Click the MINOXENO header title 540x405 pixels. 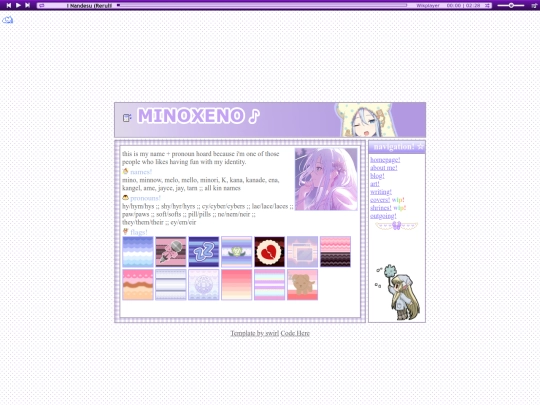point(199,116)
